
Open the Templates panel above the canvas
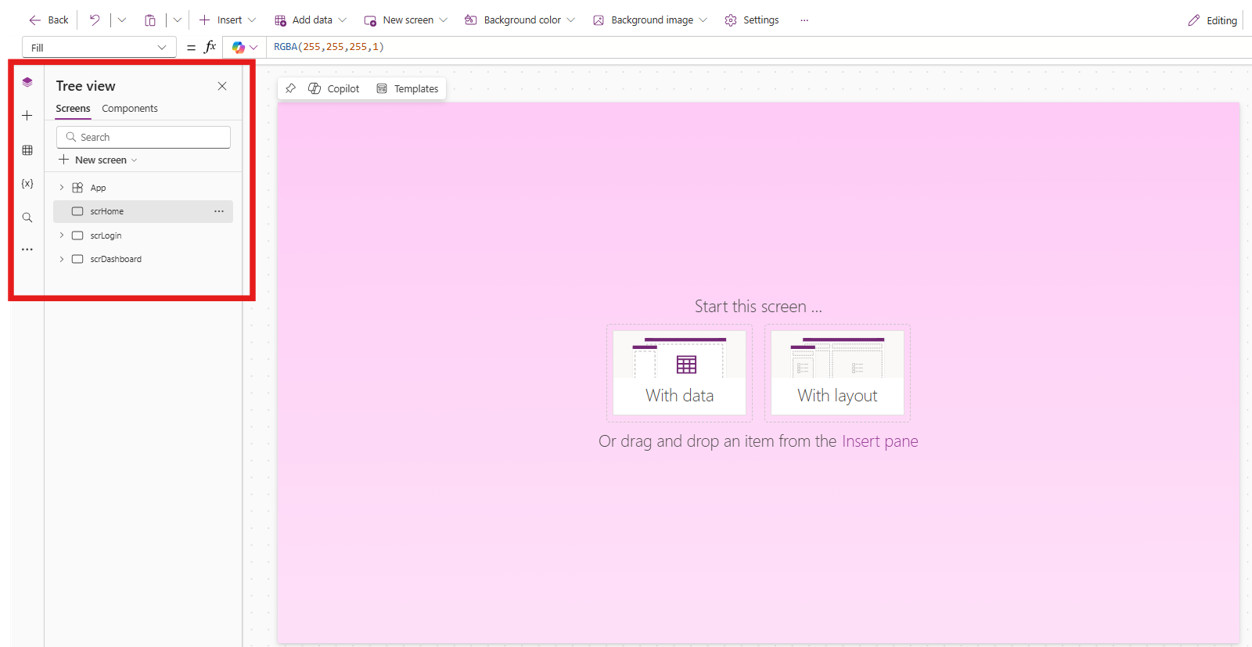407,88
